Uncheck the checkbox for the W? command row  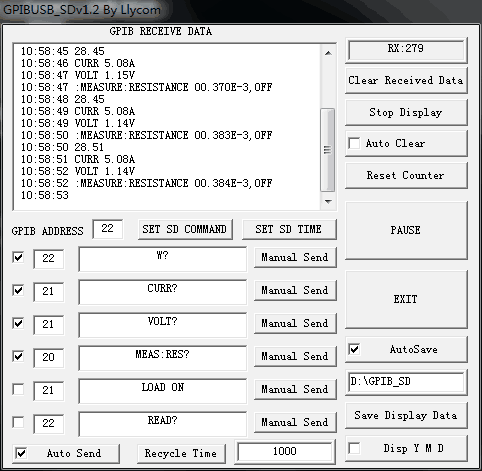click(18, 257)
